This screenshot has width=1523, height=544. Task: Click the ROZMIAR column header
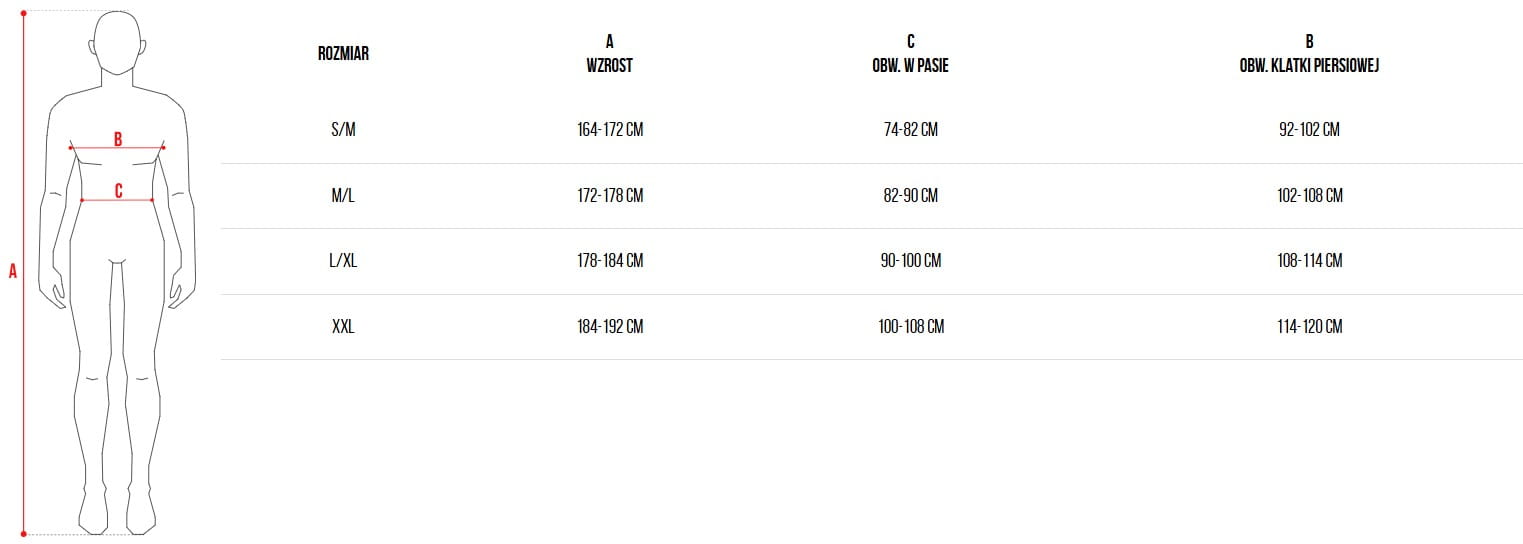coord(343,54)
